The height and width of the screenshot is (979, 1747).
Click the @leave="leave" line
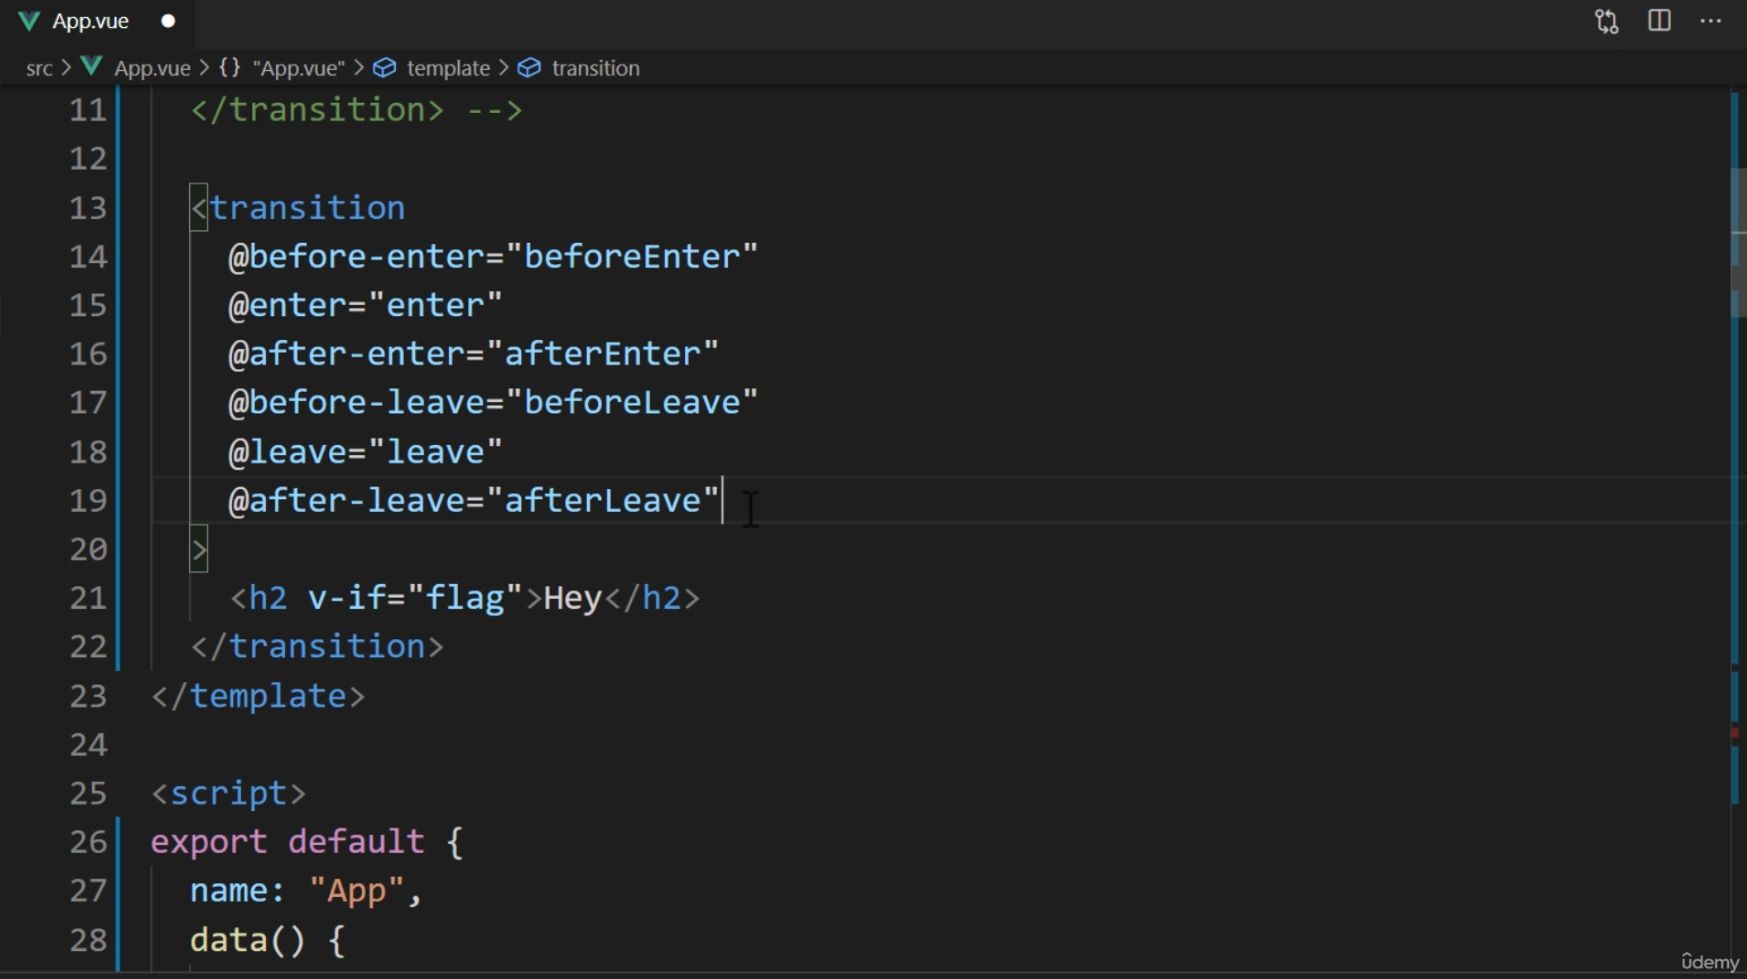[x=365, y=452]
